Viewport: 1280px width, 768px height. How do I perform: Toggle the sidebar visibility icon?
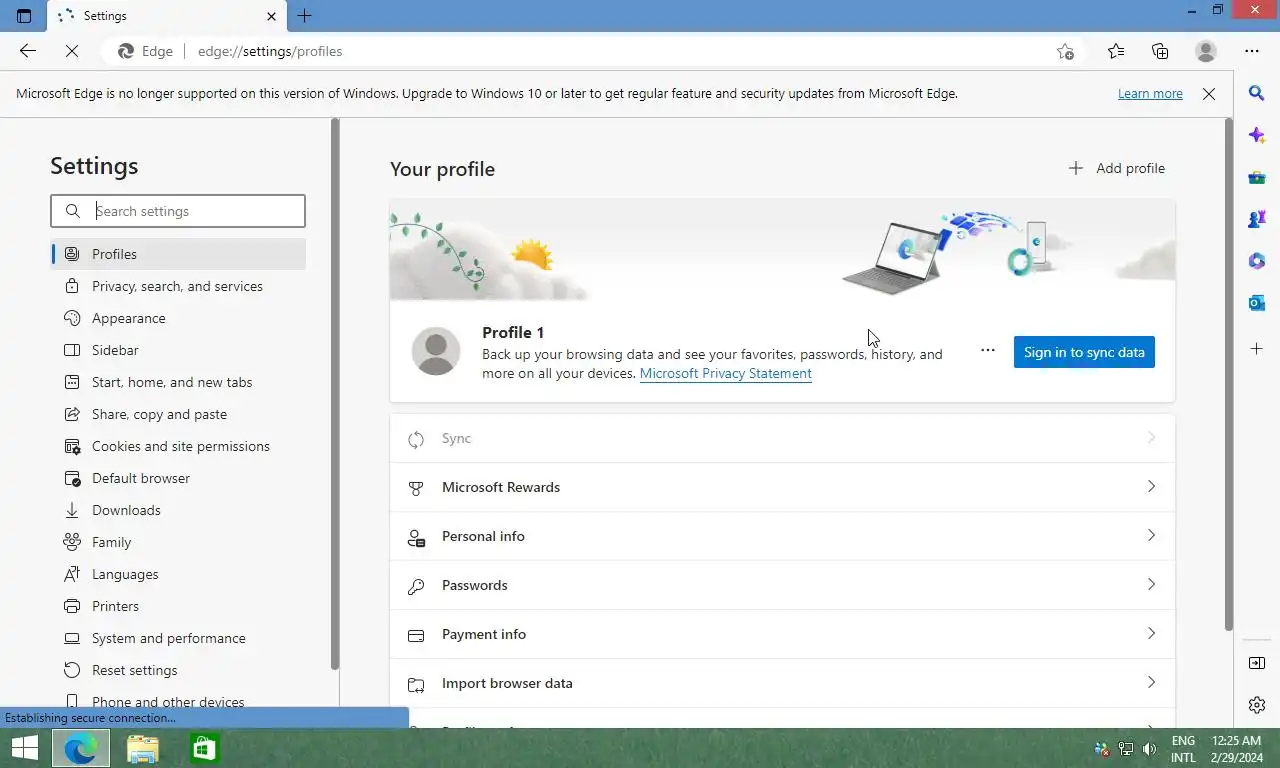[x=1257, y=663]
